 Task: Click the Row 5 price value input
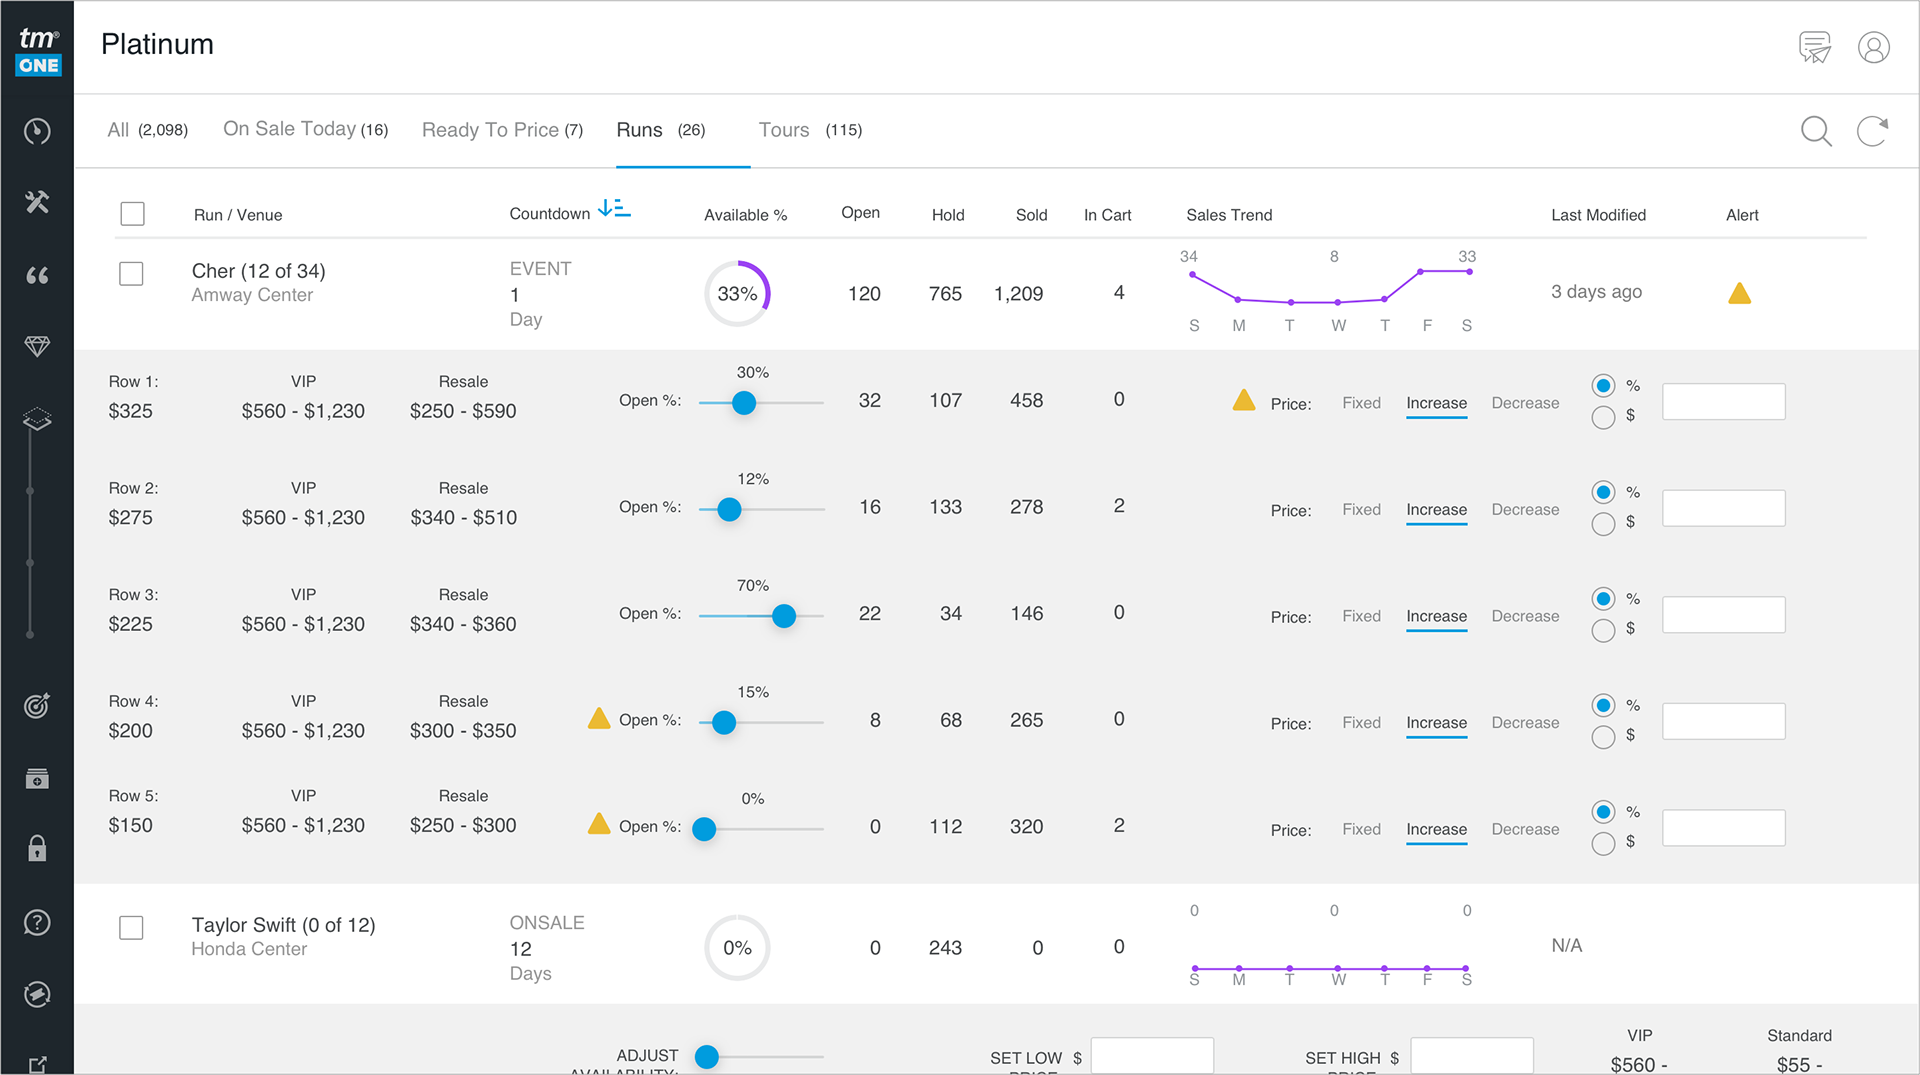click(x=1723, y=828)
